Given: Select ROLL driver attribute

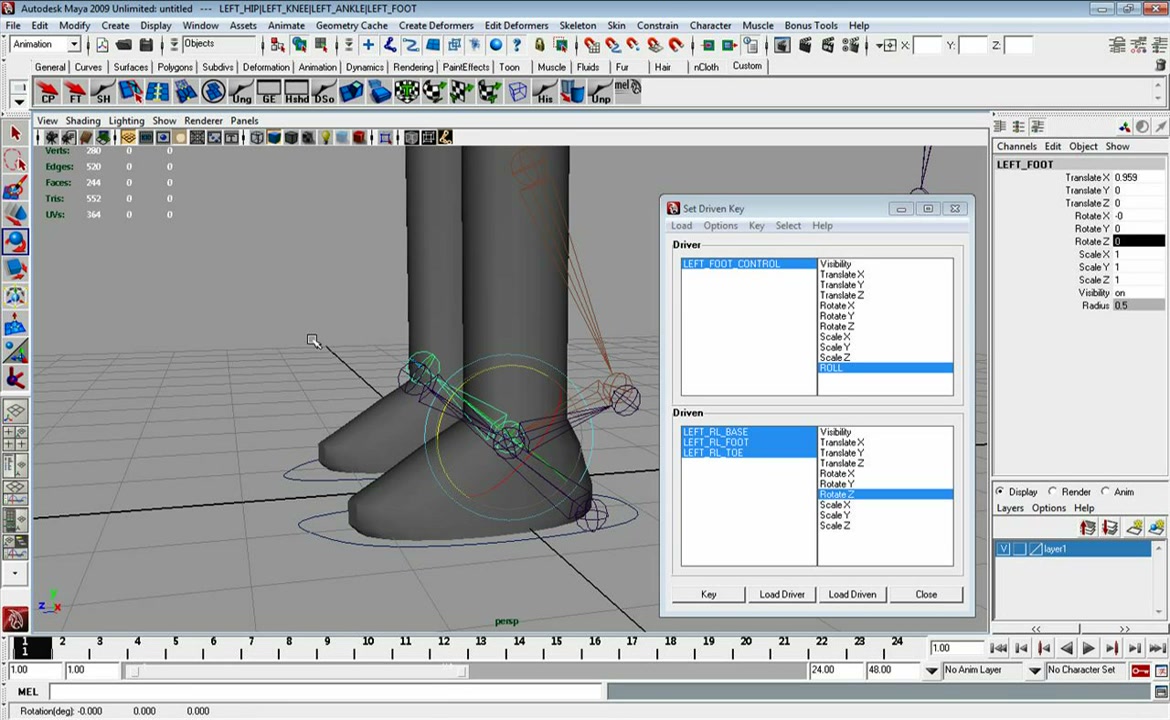Looking at the screenshot, I should [x=886, y=368].
